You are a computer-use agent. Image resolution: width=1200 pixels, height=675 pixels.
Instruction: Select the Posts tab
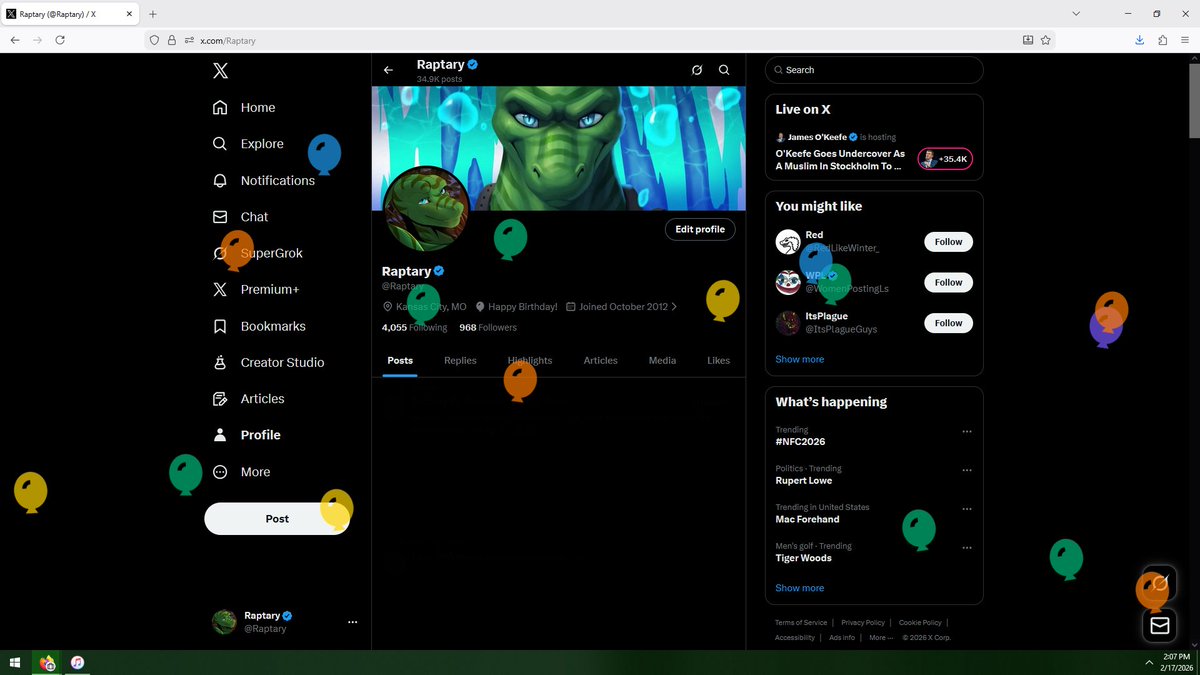click(400, 360)
